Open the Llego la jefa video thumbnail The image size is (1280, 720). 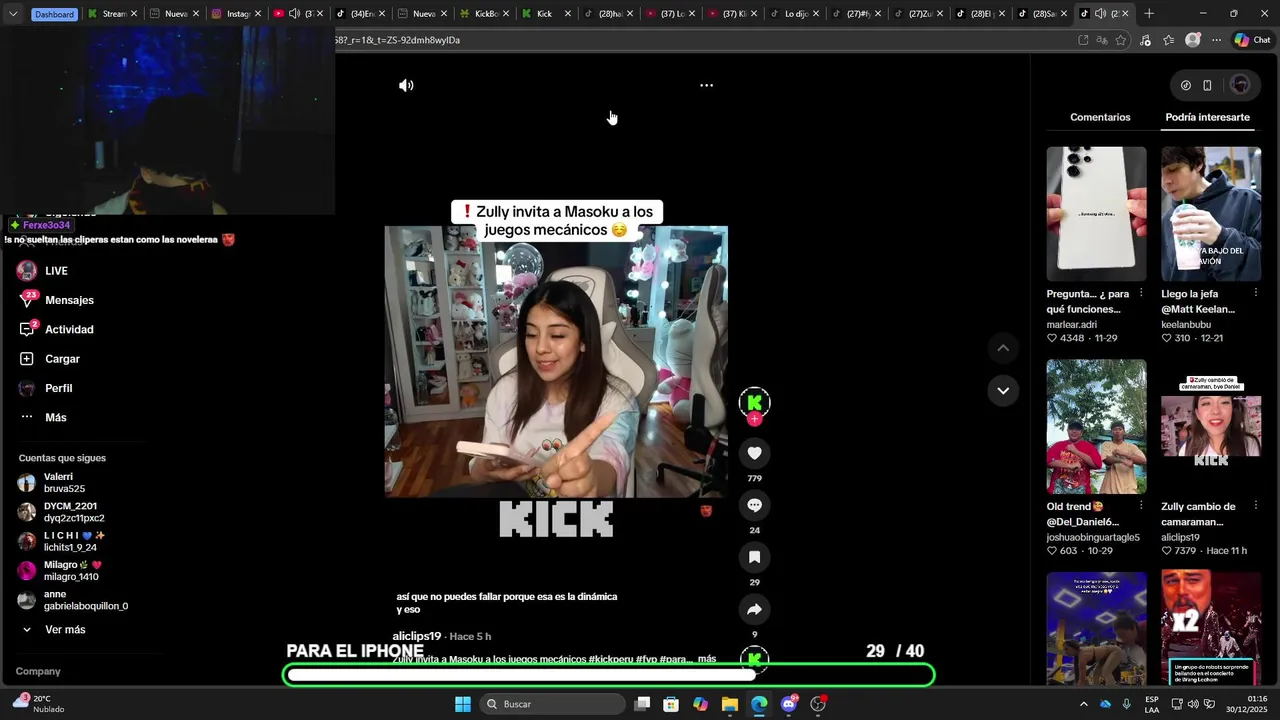coord(1211,214)
